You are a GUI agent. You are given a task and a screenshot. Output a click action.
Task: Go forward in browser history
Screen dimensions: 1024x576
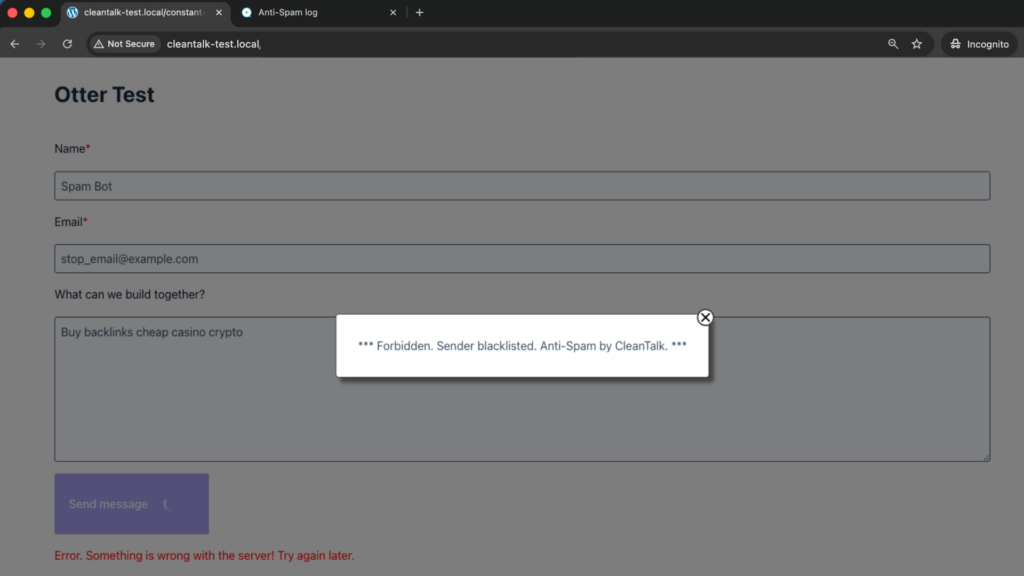click(x=40, y=44)
